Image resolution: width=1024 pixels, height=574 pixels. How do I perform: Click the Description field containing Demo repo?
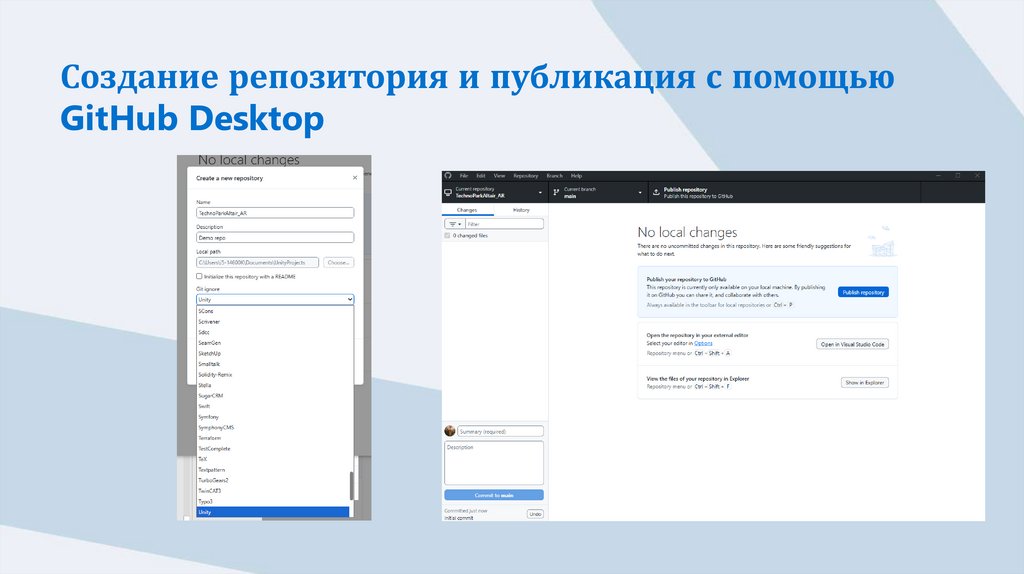(275, 238)
